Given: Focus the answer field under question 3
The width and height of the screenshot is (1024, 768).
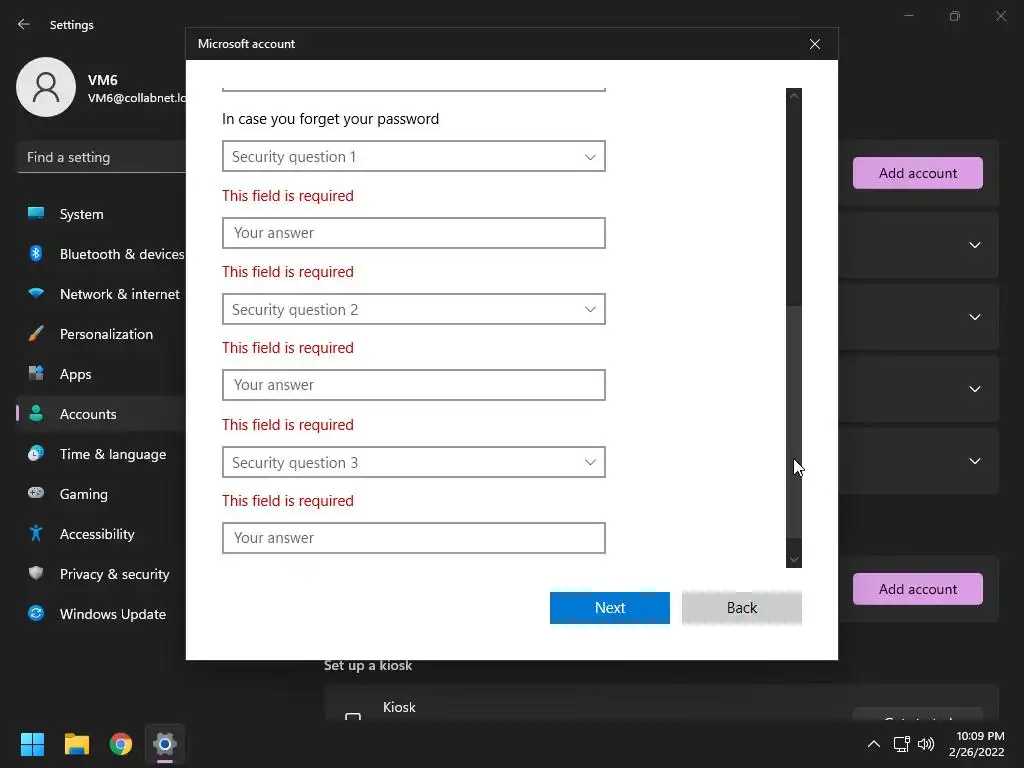Looking at the screenshot, I should pyautogui.click(x=413, y=537).
